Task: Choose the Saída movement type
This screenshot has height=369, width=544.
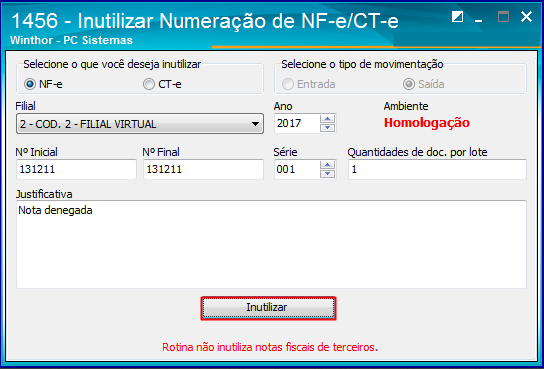Action: [409, 84]
